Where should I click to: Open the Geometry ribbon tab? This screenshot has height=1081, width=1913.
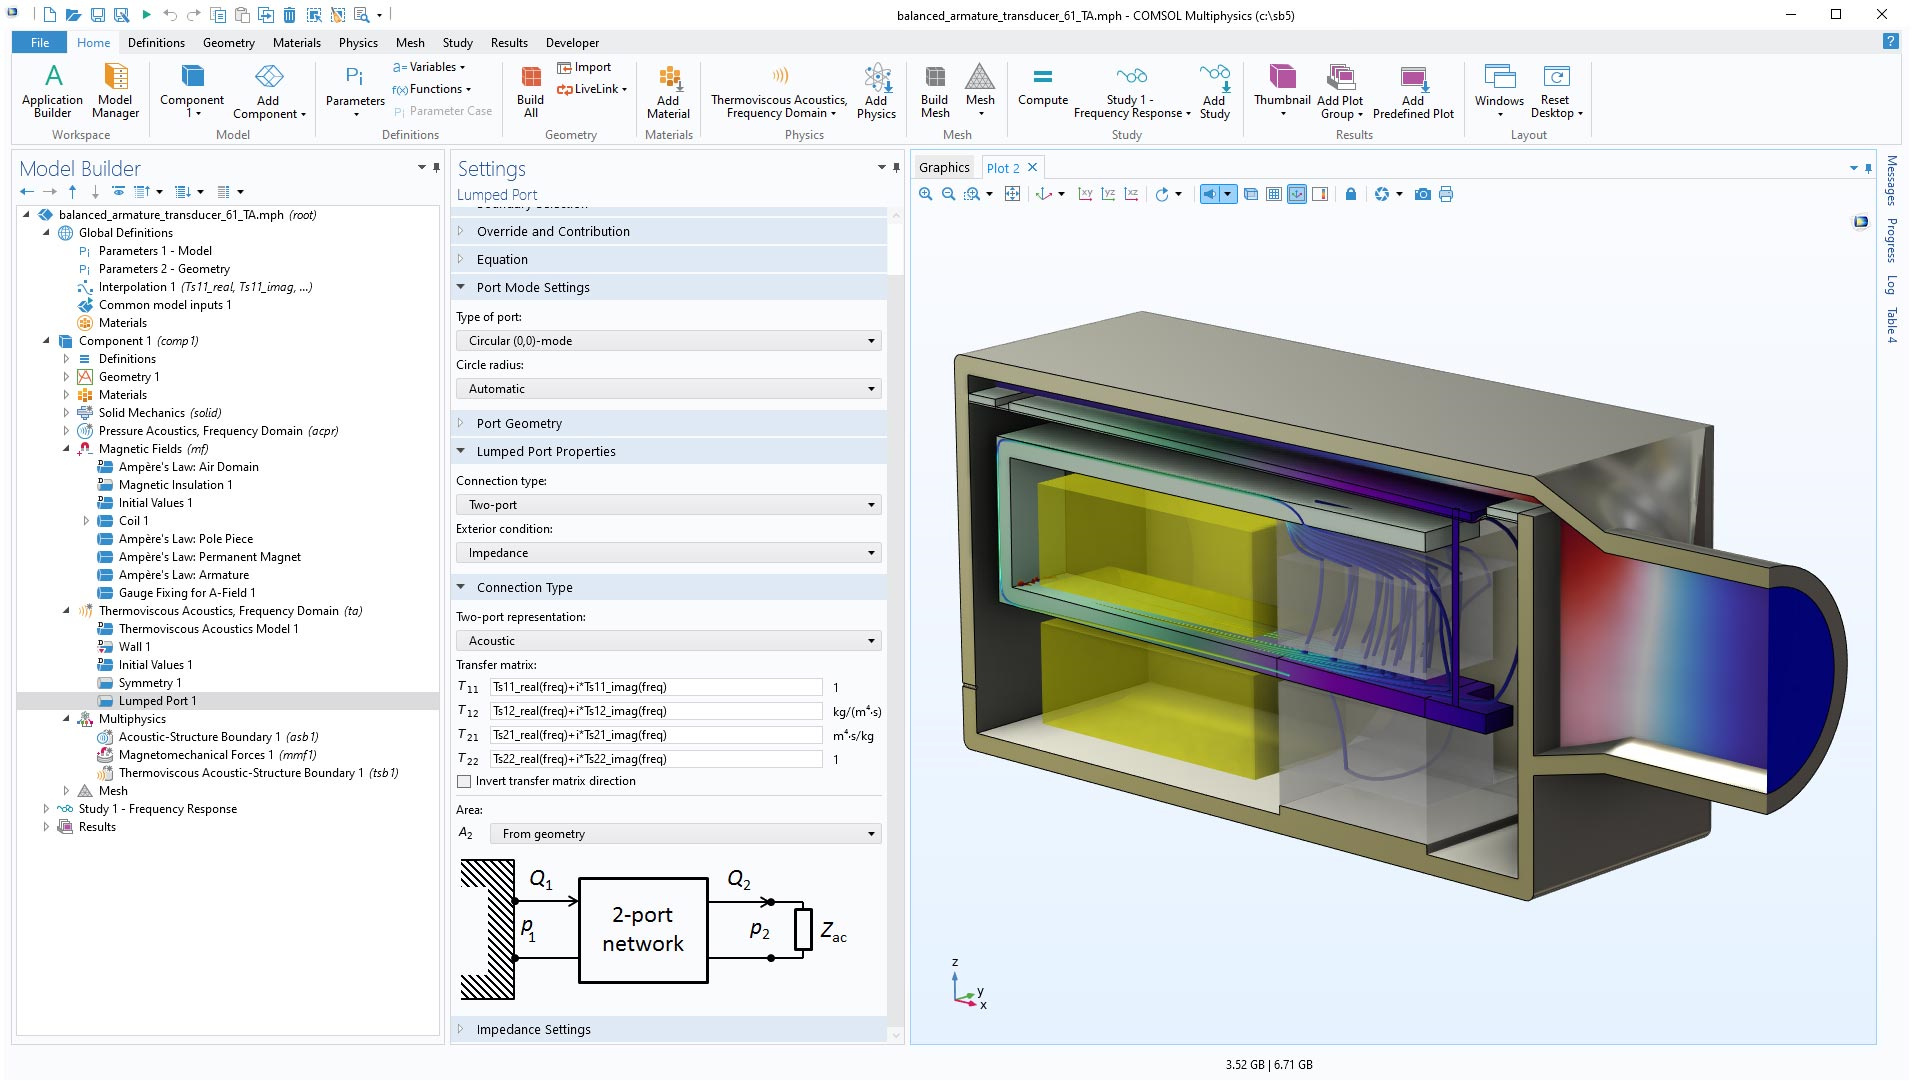(228, 43)
